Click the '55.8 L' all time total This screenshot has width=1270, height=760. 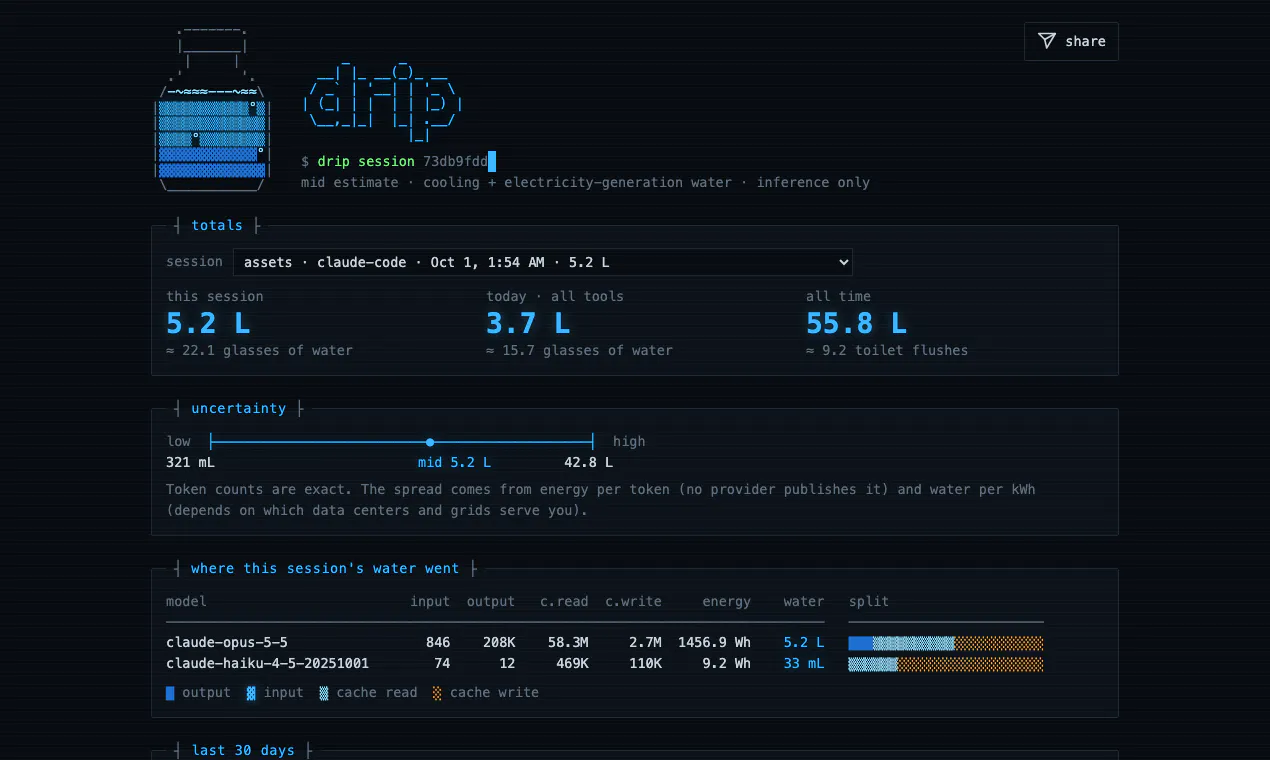pyautogui.click(x=856, y=323)
